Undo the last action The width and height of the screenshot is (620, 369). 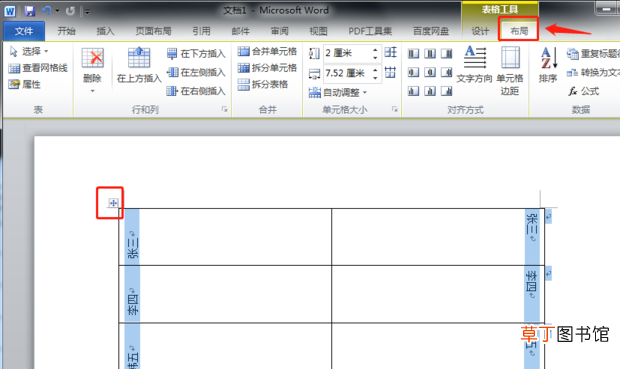(x=47, y=11)
